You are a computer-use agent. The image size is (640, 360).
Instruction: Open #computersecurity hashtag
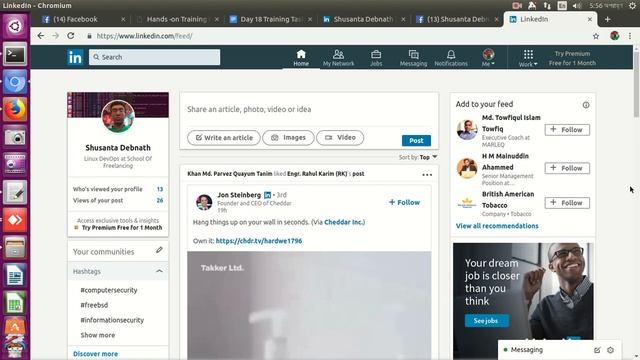[109, 290]
